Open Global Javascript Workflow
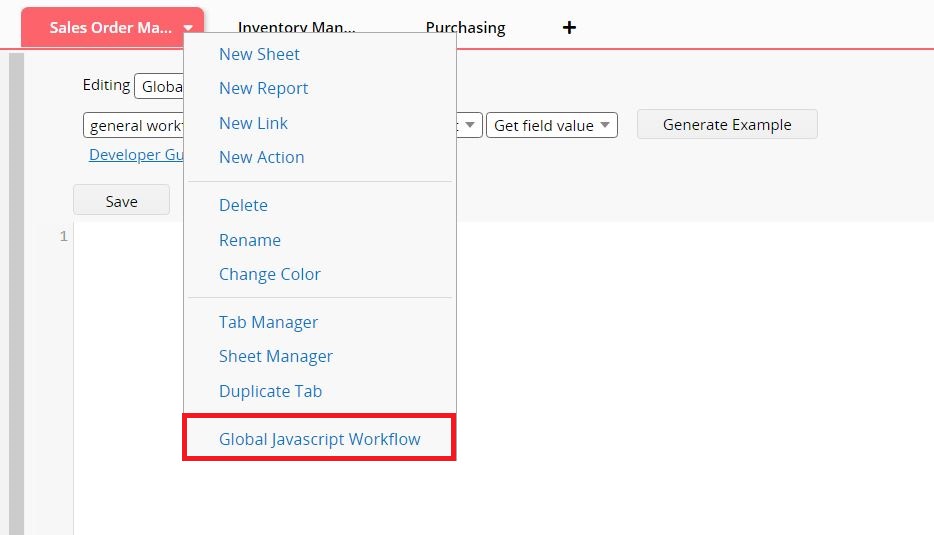 [319, 439]
